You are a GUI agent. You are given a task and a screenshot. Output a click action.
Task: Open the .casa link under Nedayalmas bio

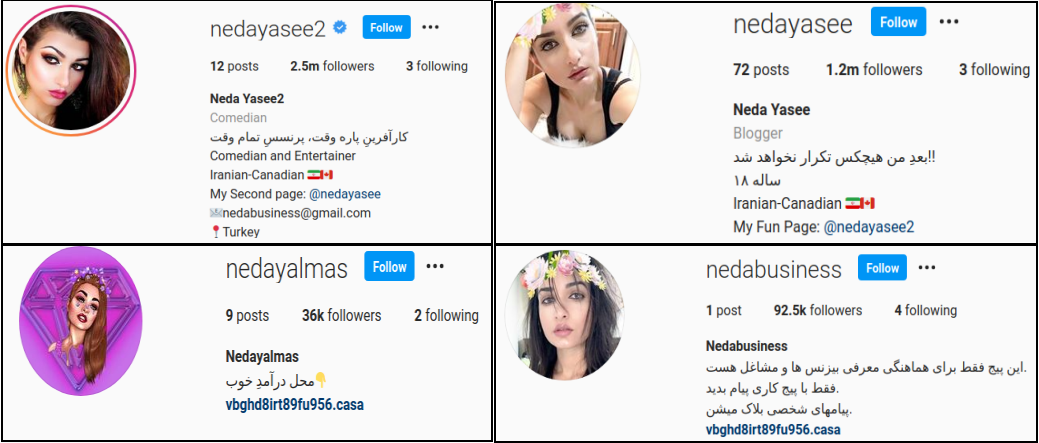(x=295, y=404)
